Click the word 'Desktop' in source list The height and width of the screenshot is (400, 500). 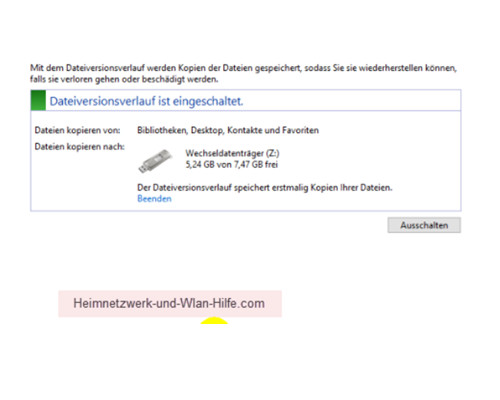pos(207,130)
